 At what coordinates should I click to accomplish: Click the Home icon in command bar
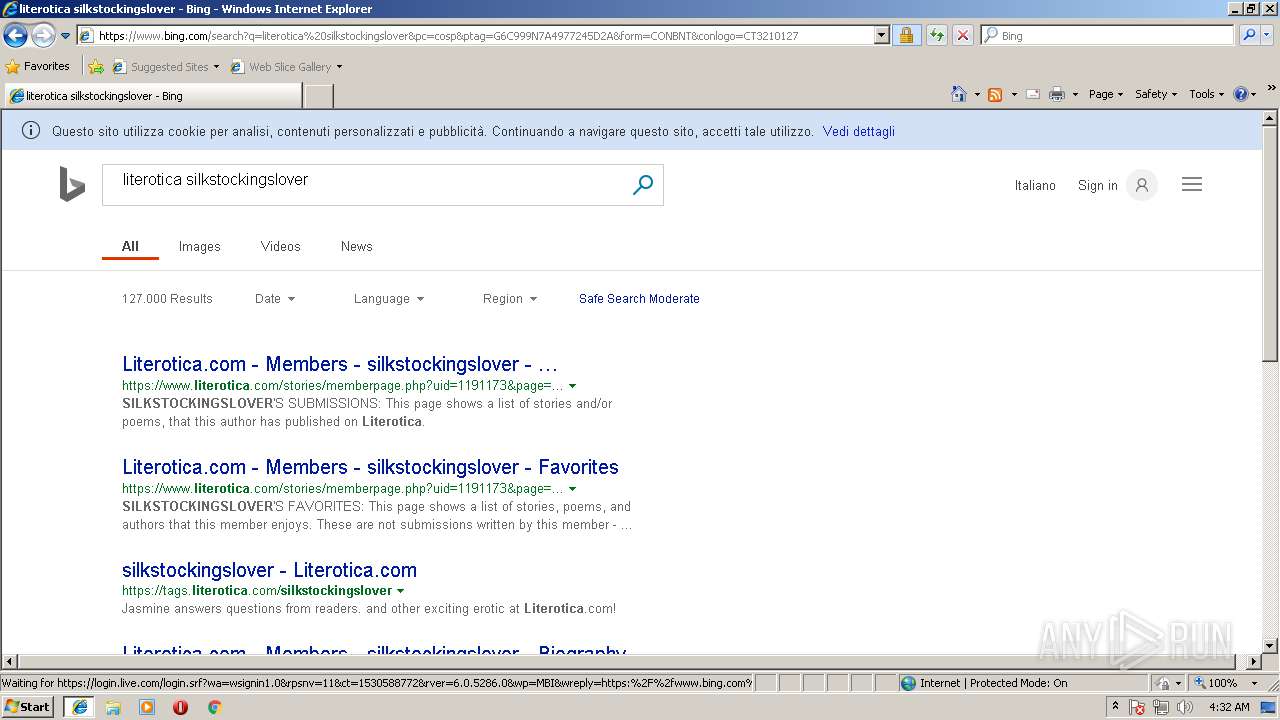tap(959, 94)
